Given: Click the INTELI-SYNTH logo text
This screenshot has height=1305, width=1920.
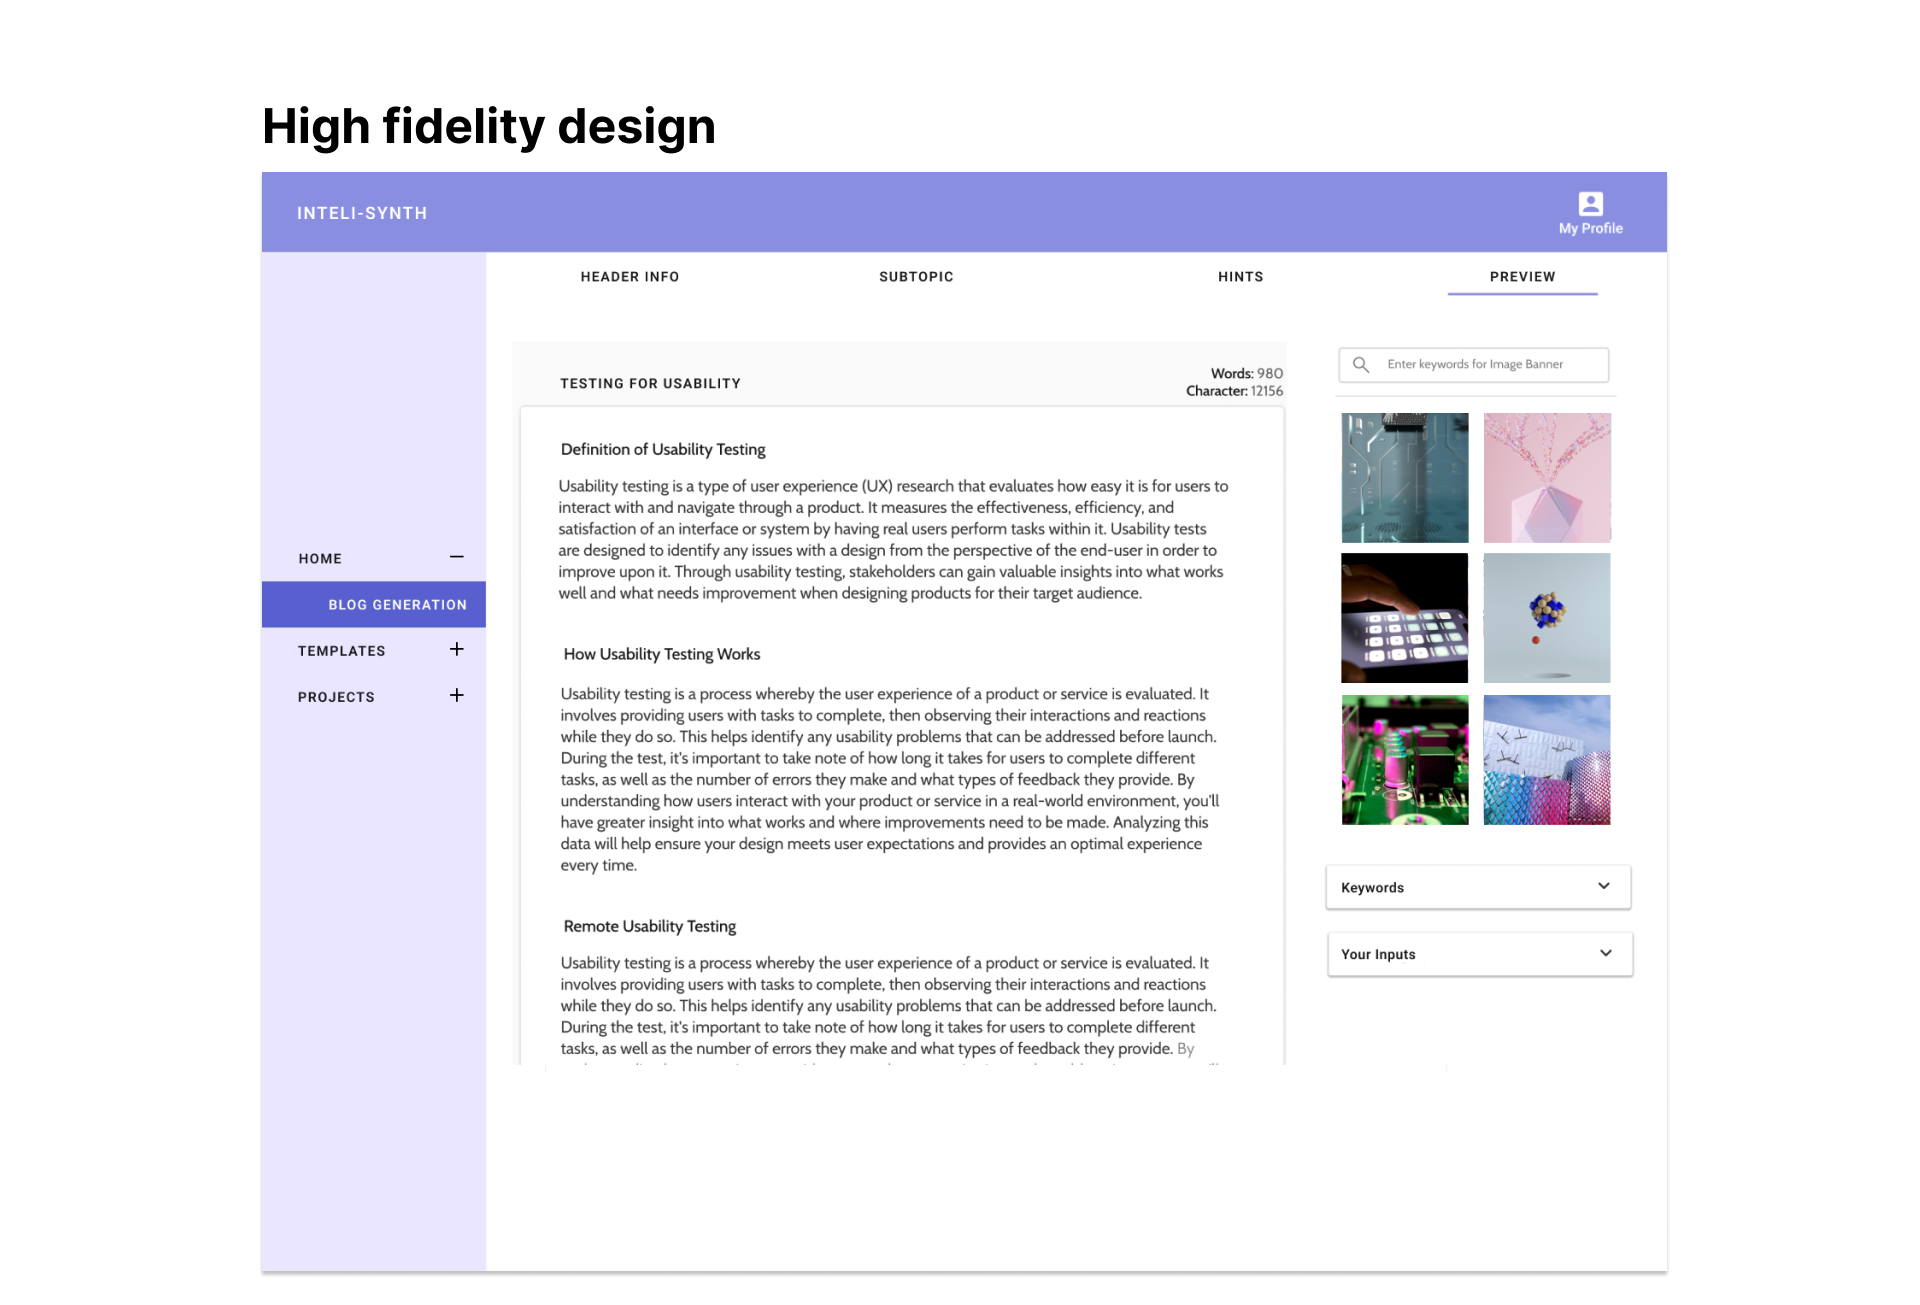Looking at the screenshot, I should (362, 212).
